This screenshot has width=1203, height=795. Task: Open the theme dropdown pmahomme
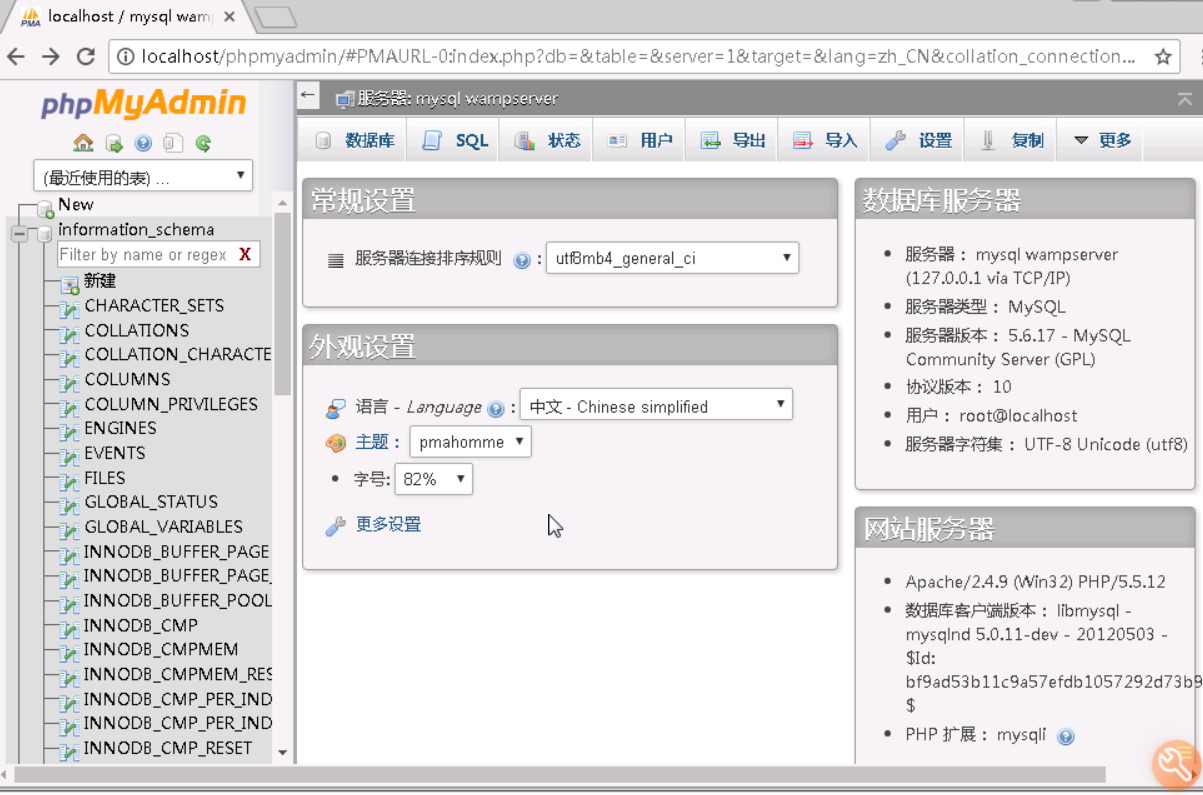(471, 442)
